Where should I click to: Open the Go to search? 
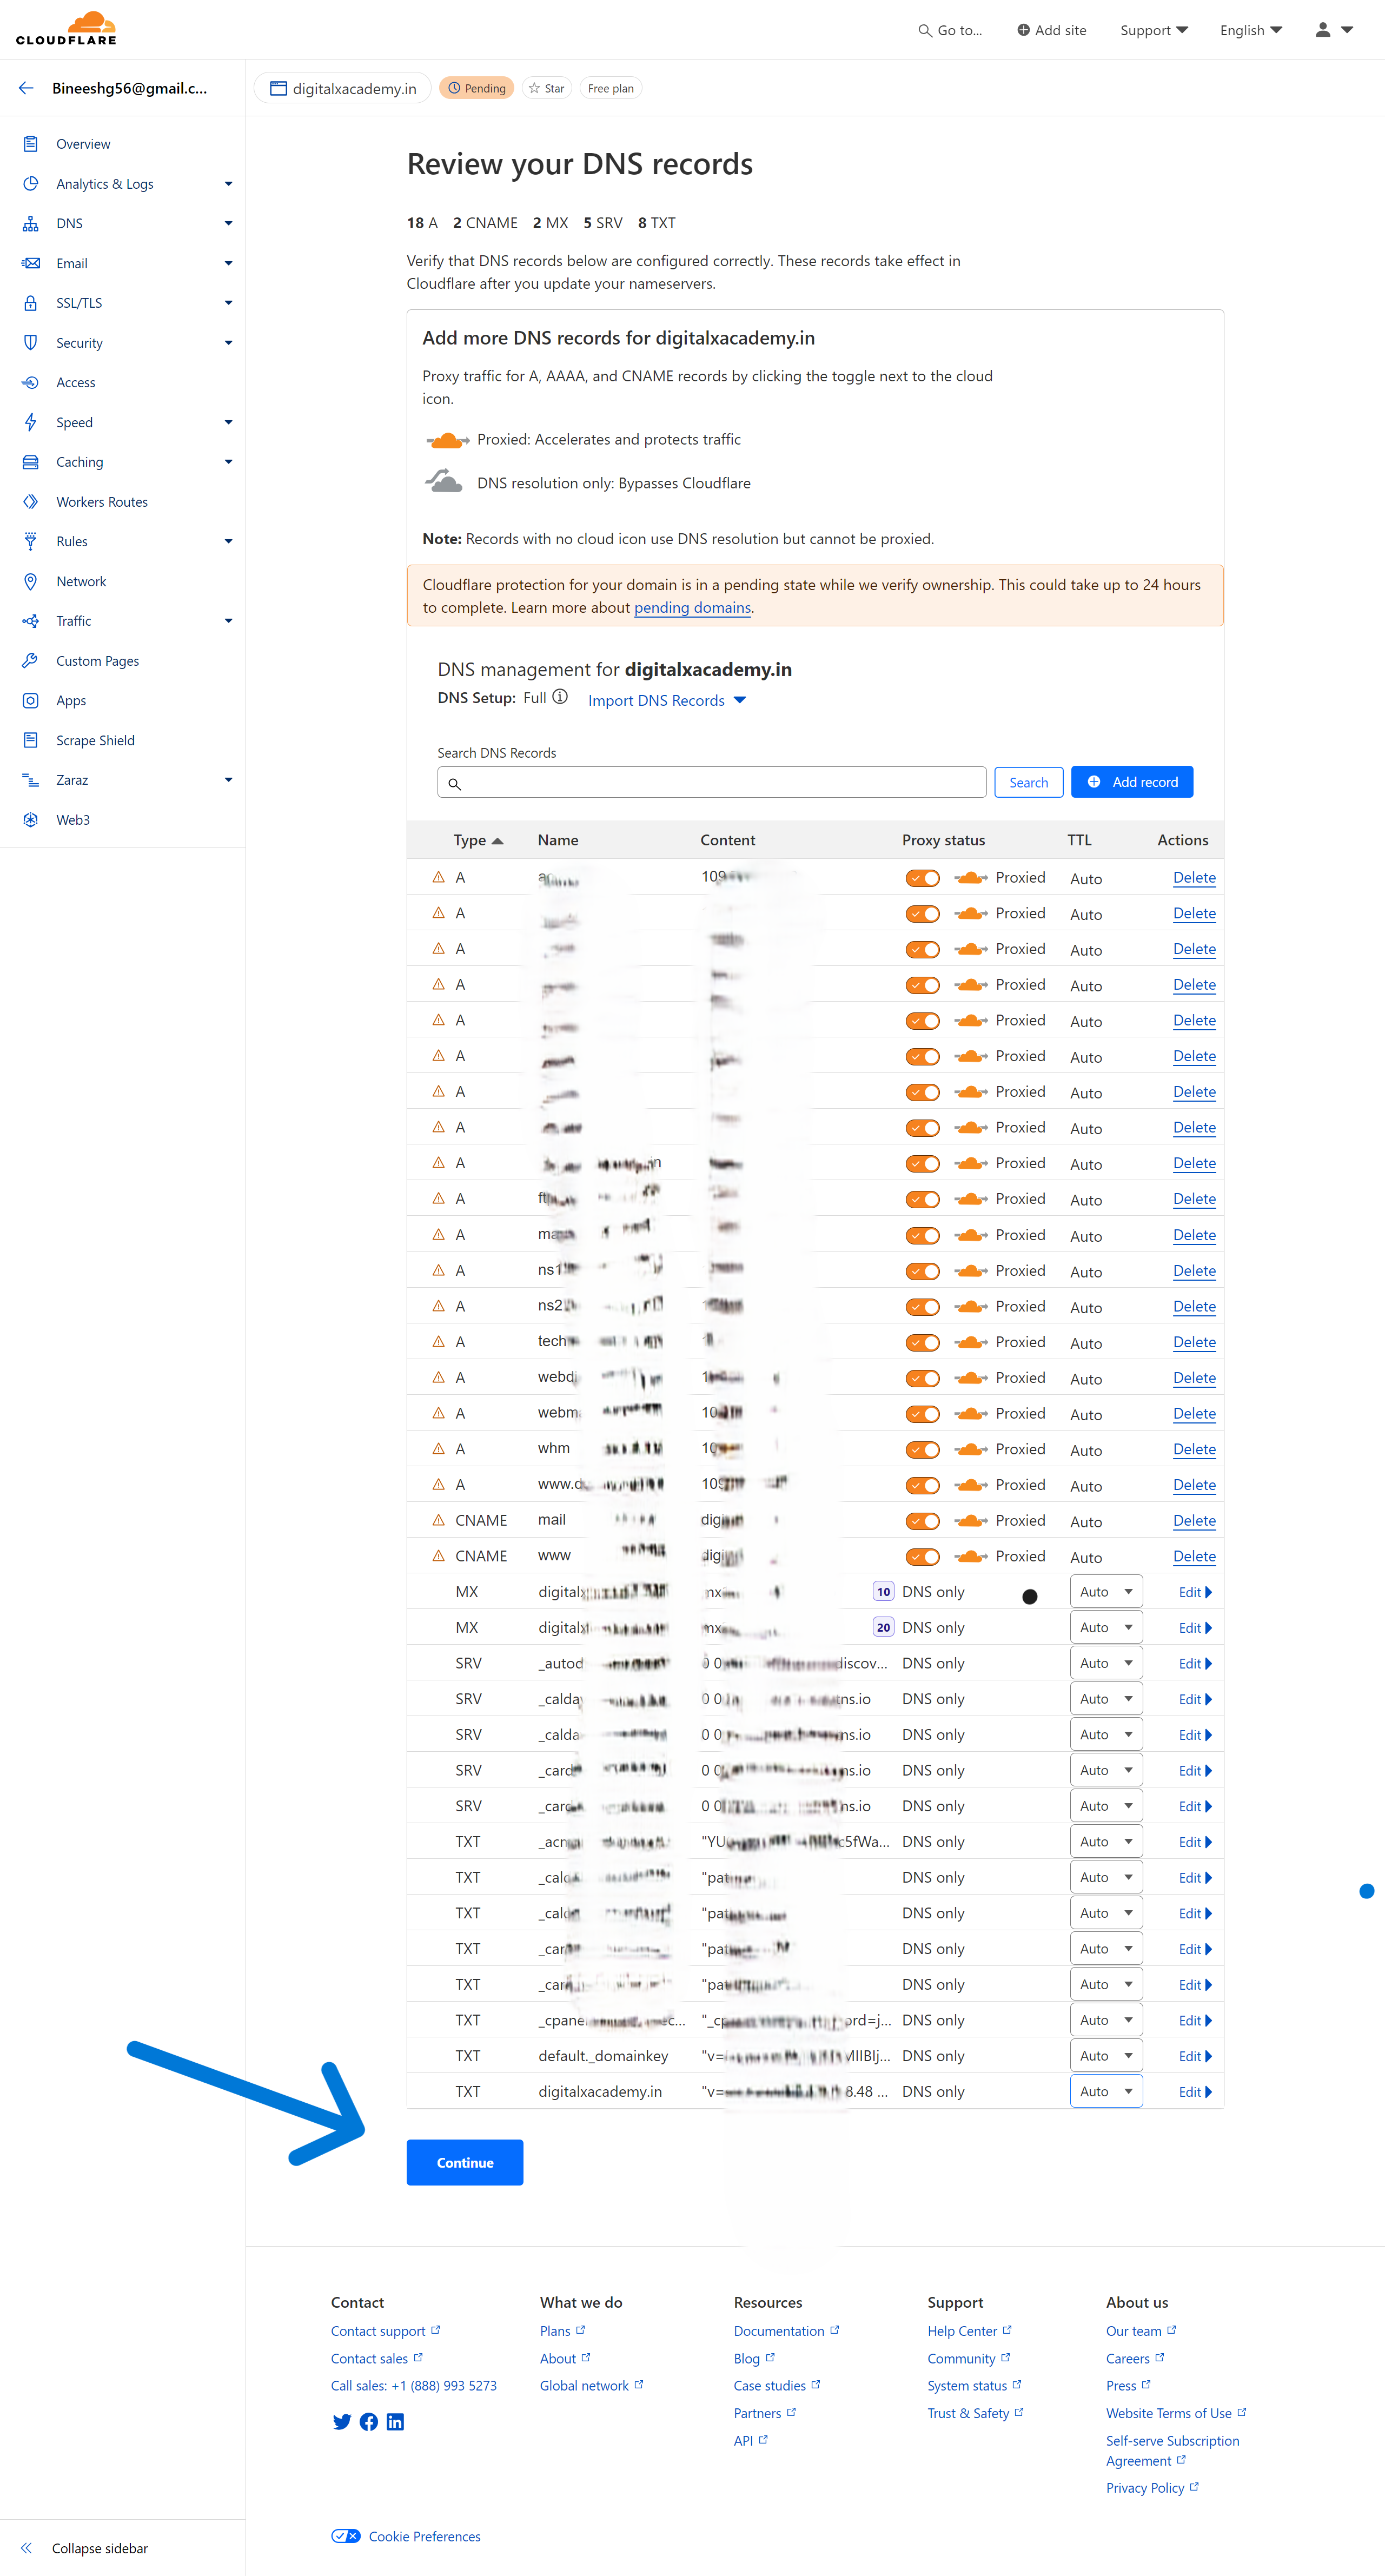click(950, 30)
